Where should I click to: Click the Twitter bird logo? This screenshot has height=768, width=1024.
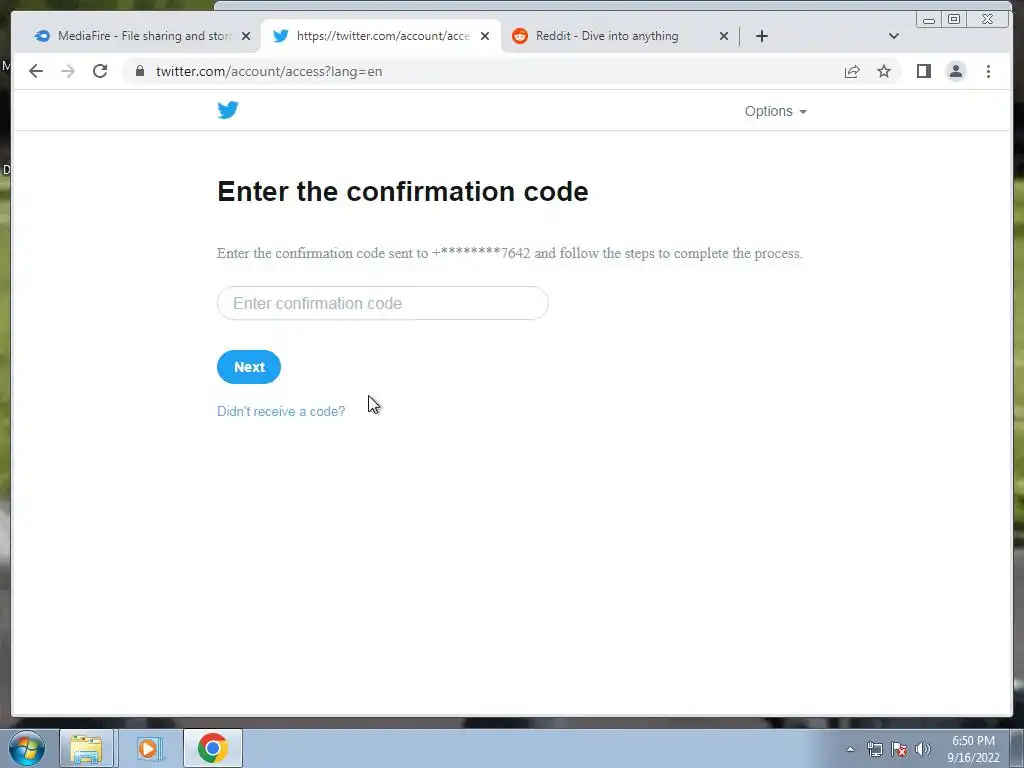click(x=228, y=110)
